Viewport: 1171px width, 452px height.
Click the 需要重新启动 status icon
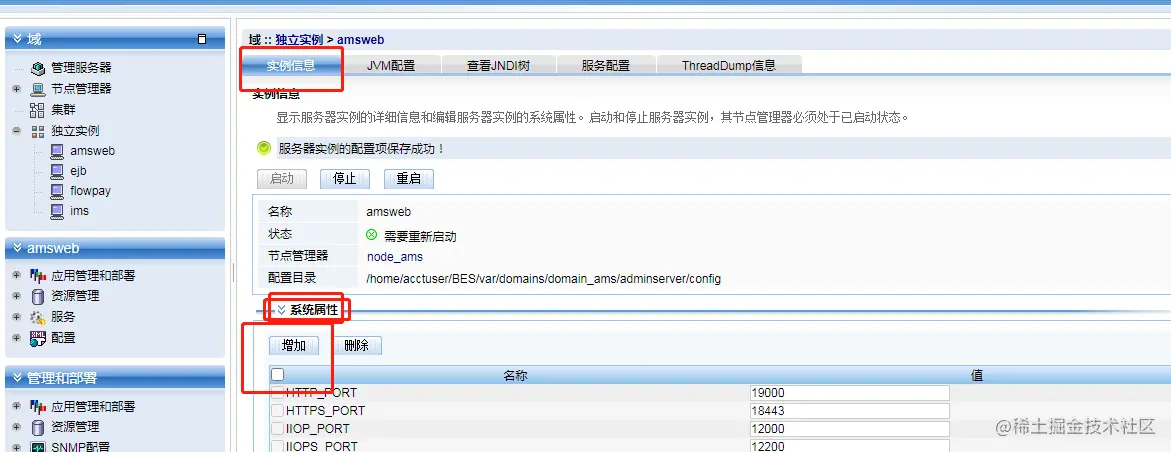(x=371, y=235)
